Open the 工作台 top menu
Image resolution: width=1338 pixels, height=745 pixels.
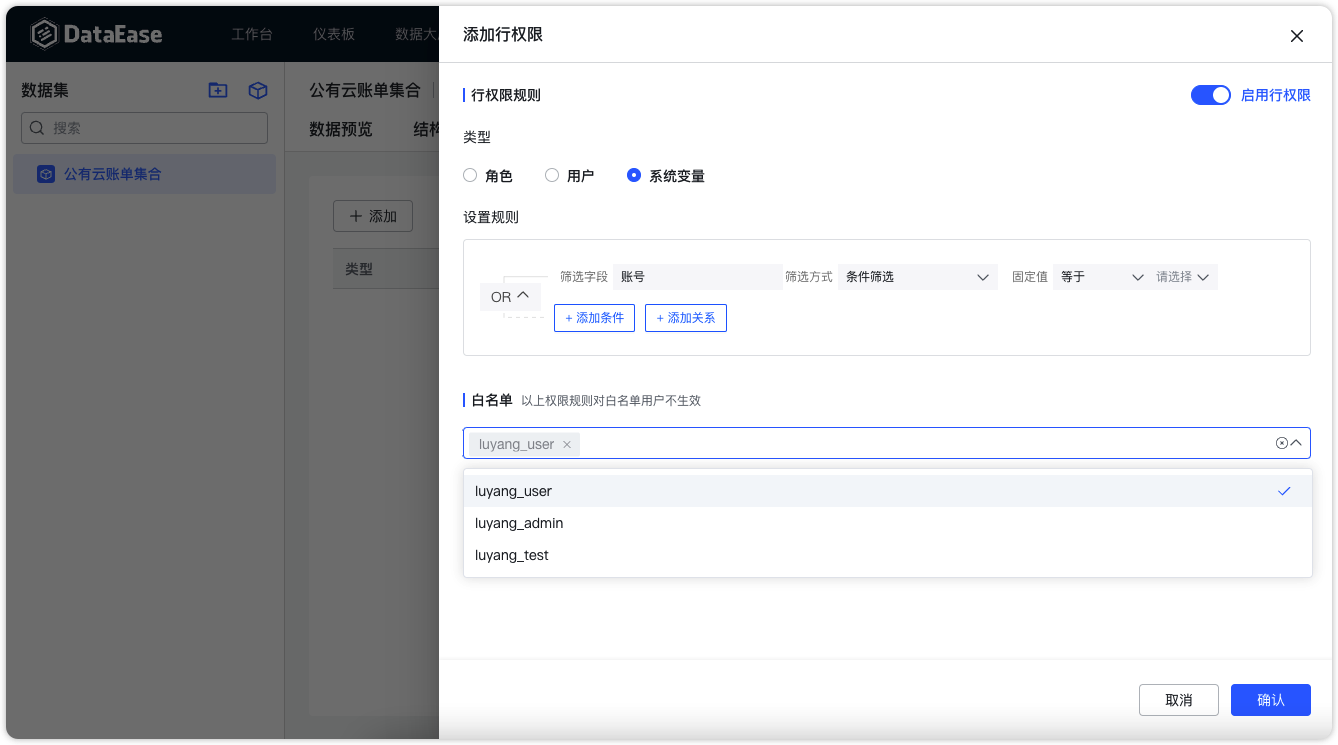(x=252, y=34)
